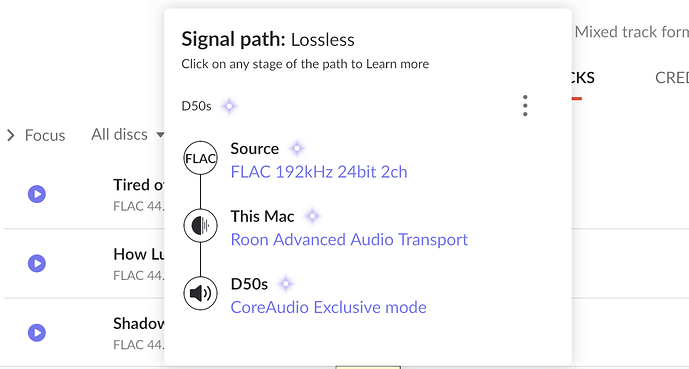689x369 pixels.
Task: Click the quality star next to Source
Action: [x=297, y=148]
